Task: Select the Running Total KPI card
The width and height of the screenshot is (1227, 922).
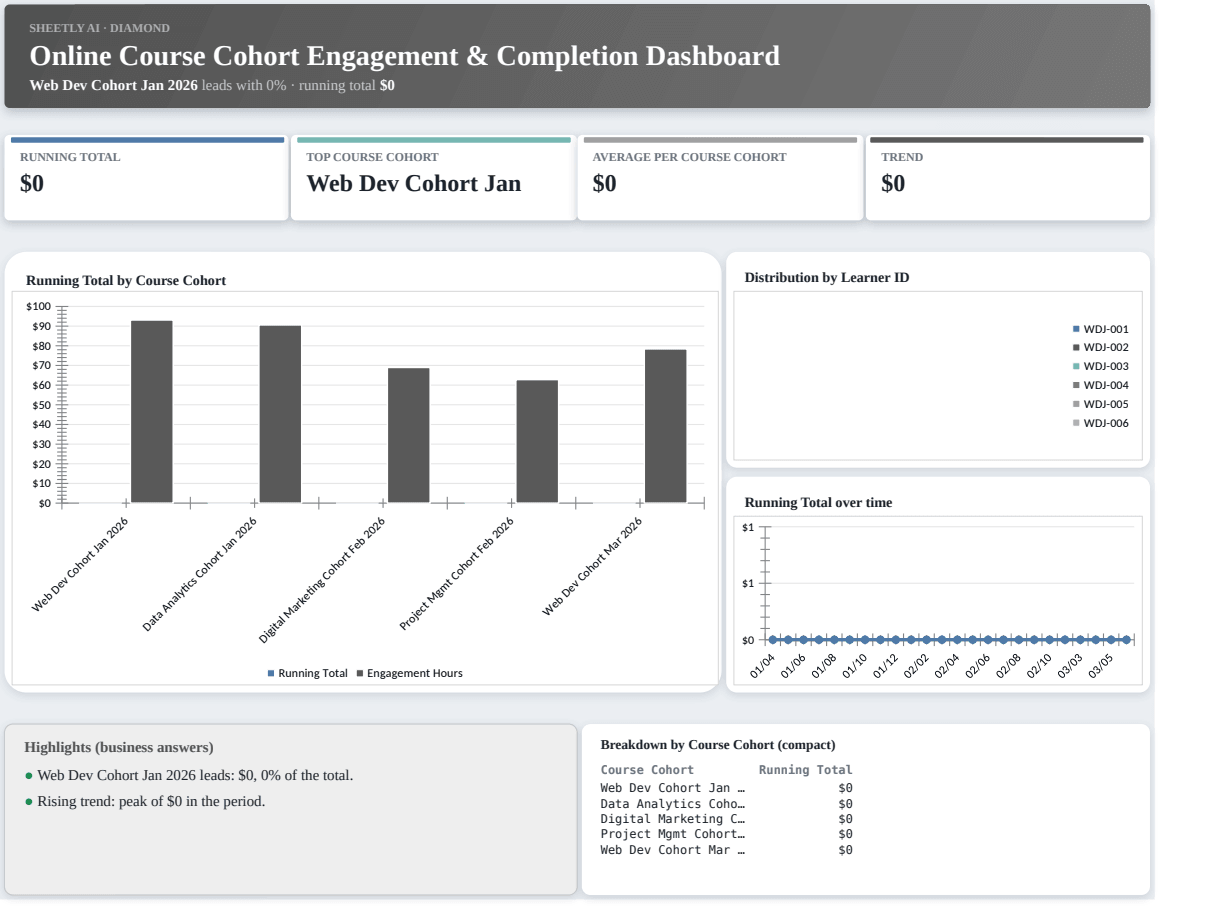Action: pos(147,179)
